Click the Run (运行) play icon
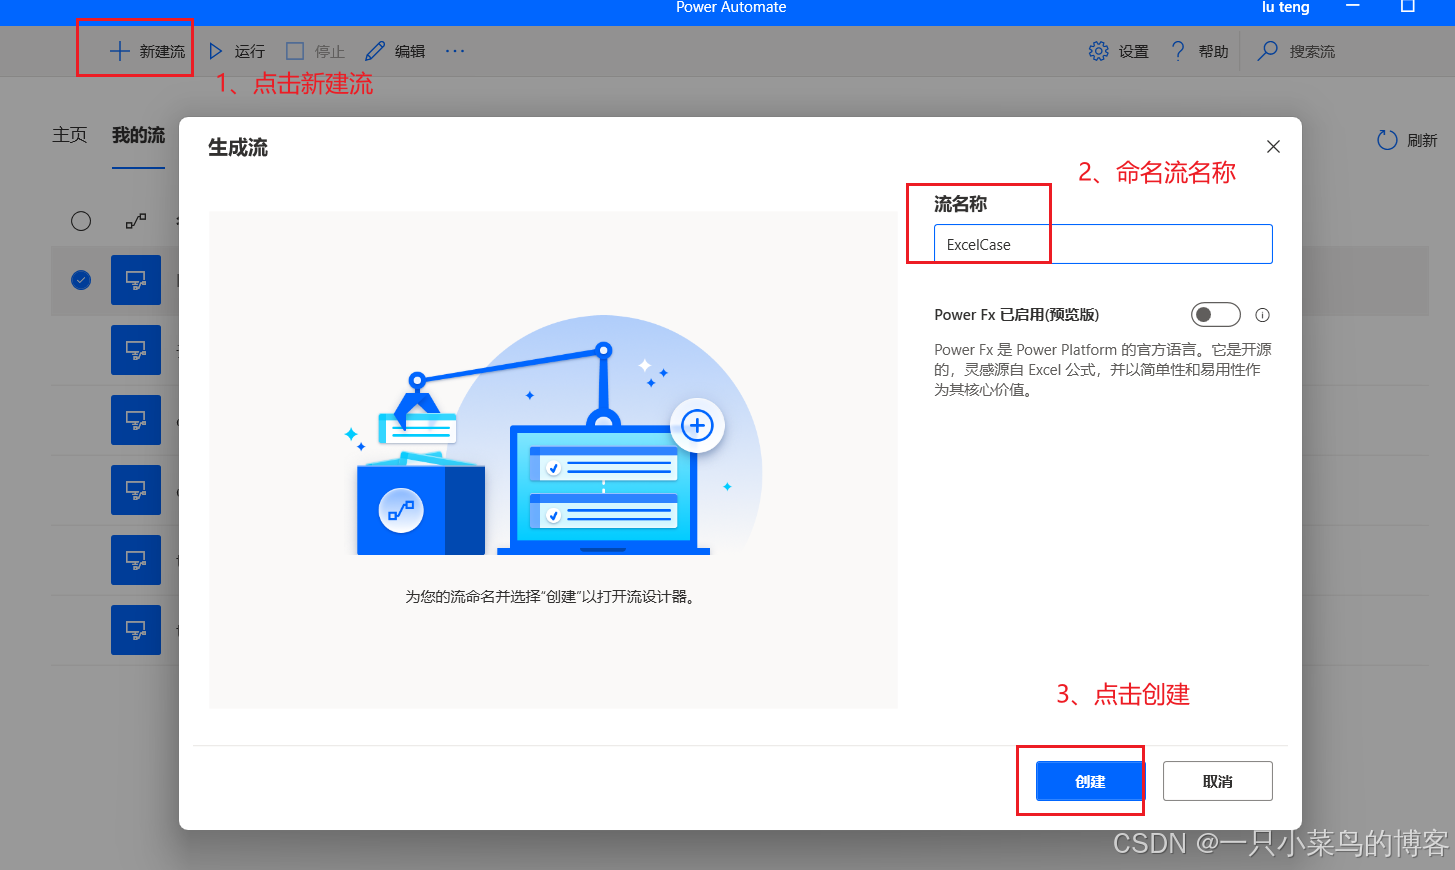 tap(215, 51)
